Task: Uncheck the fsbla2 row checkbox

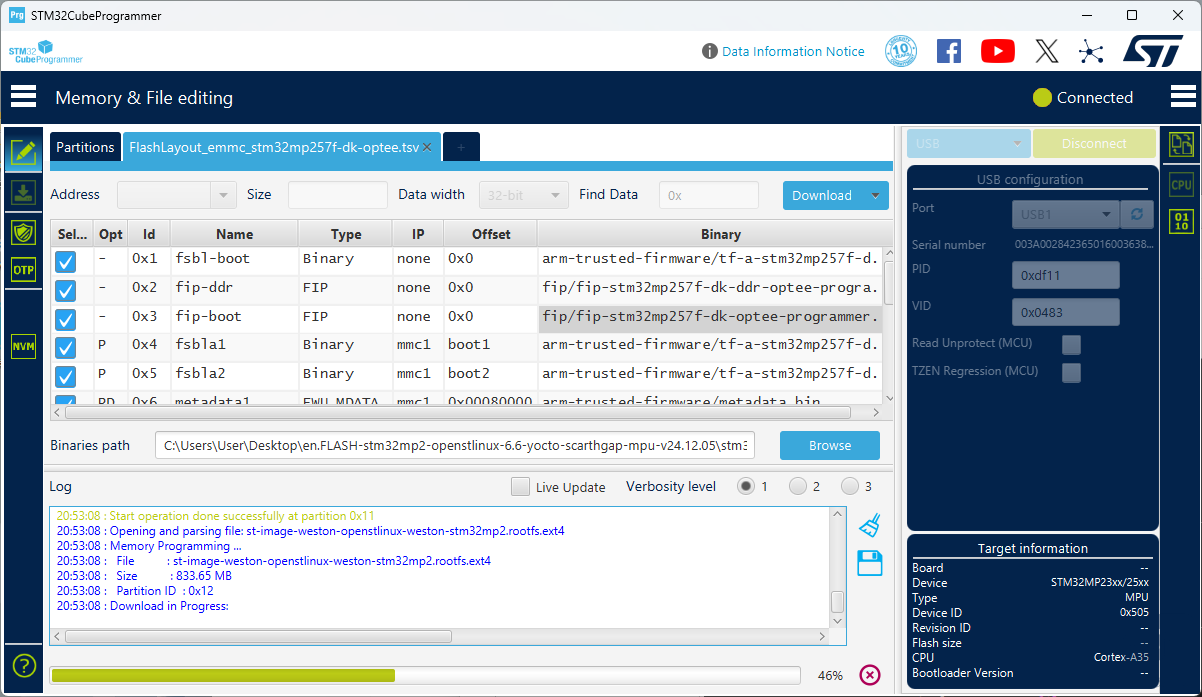Action: (x=65, y=377)
